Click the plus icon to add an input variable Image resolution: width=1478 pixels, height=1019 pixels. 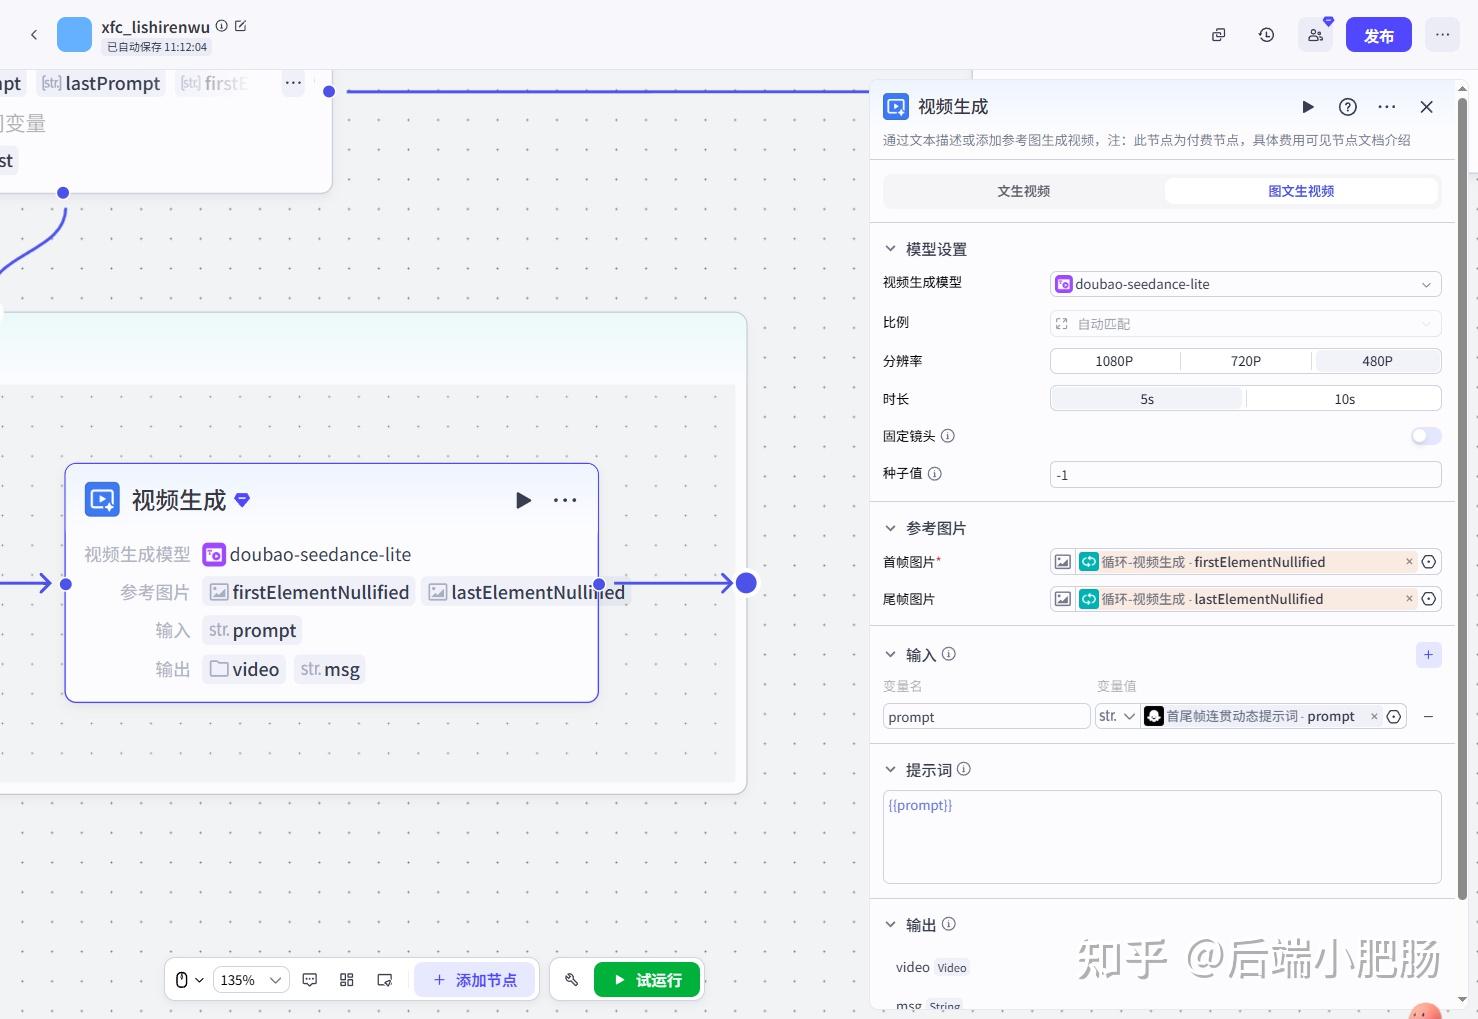point(1428,655)
